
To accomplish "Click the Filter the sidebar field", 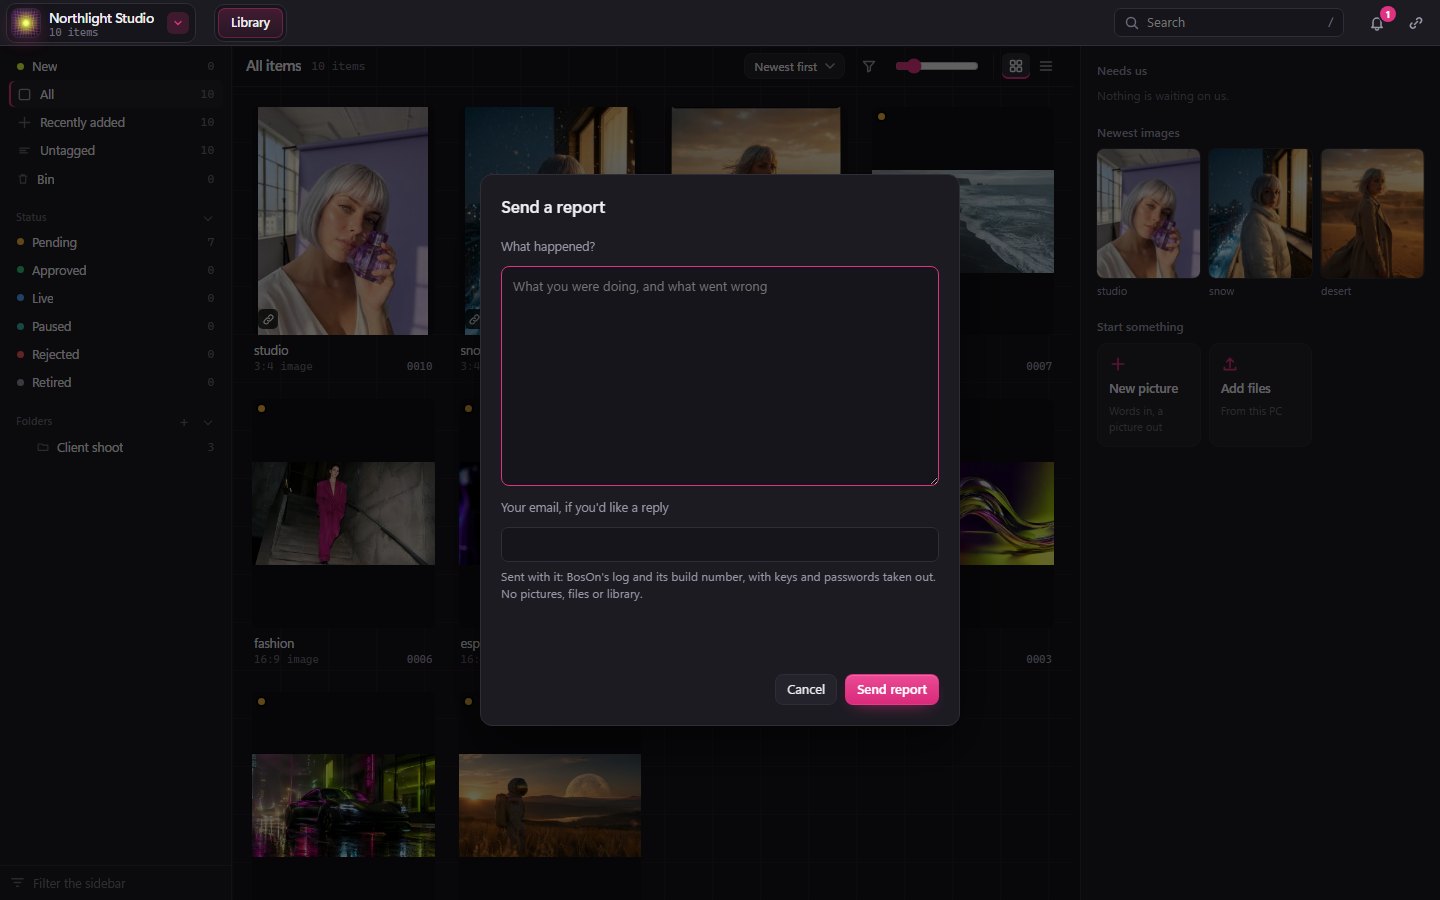I will [116, 883].
